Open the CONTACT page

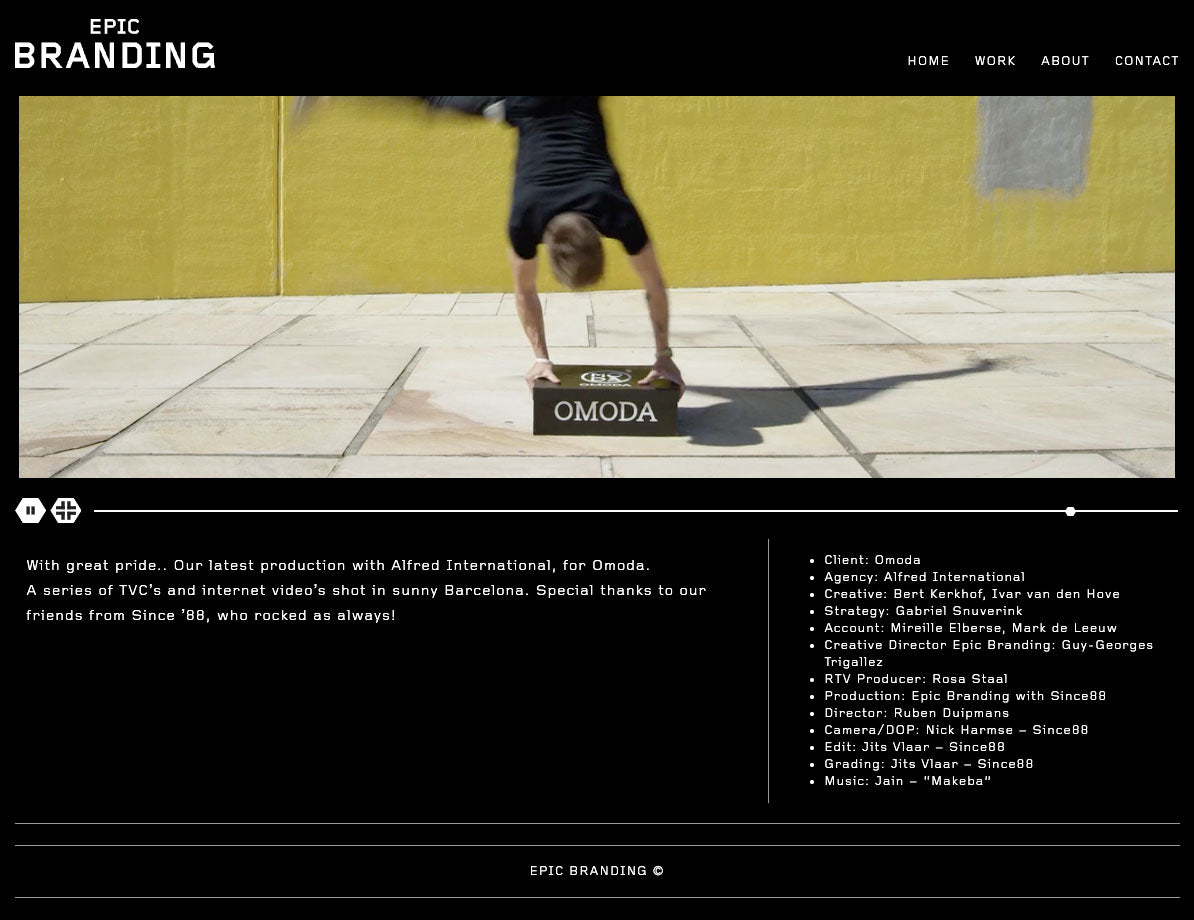point(1146,61)
